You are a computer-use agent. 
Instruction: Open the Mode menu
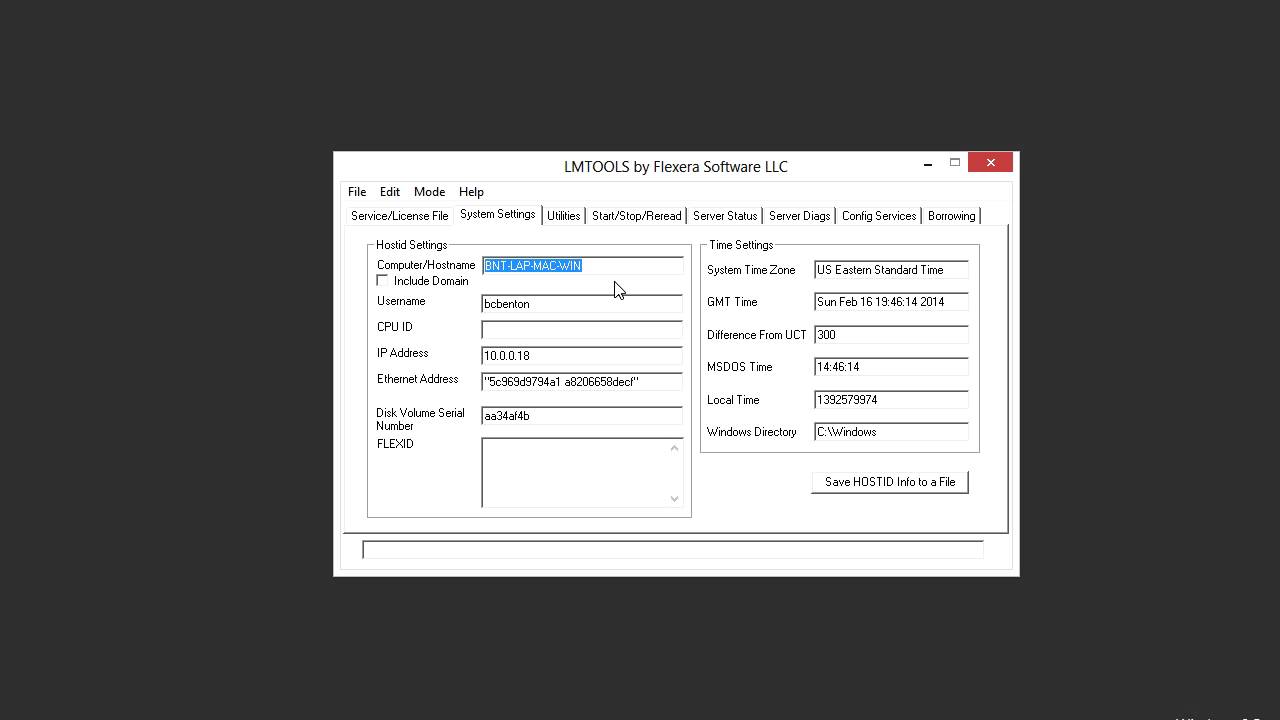tap(429, 192)
